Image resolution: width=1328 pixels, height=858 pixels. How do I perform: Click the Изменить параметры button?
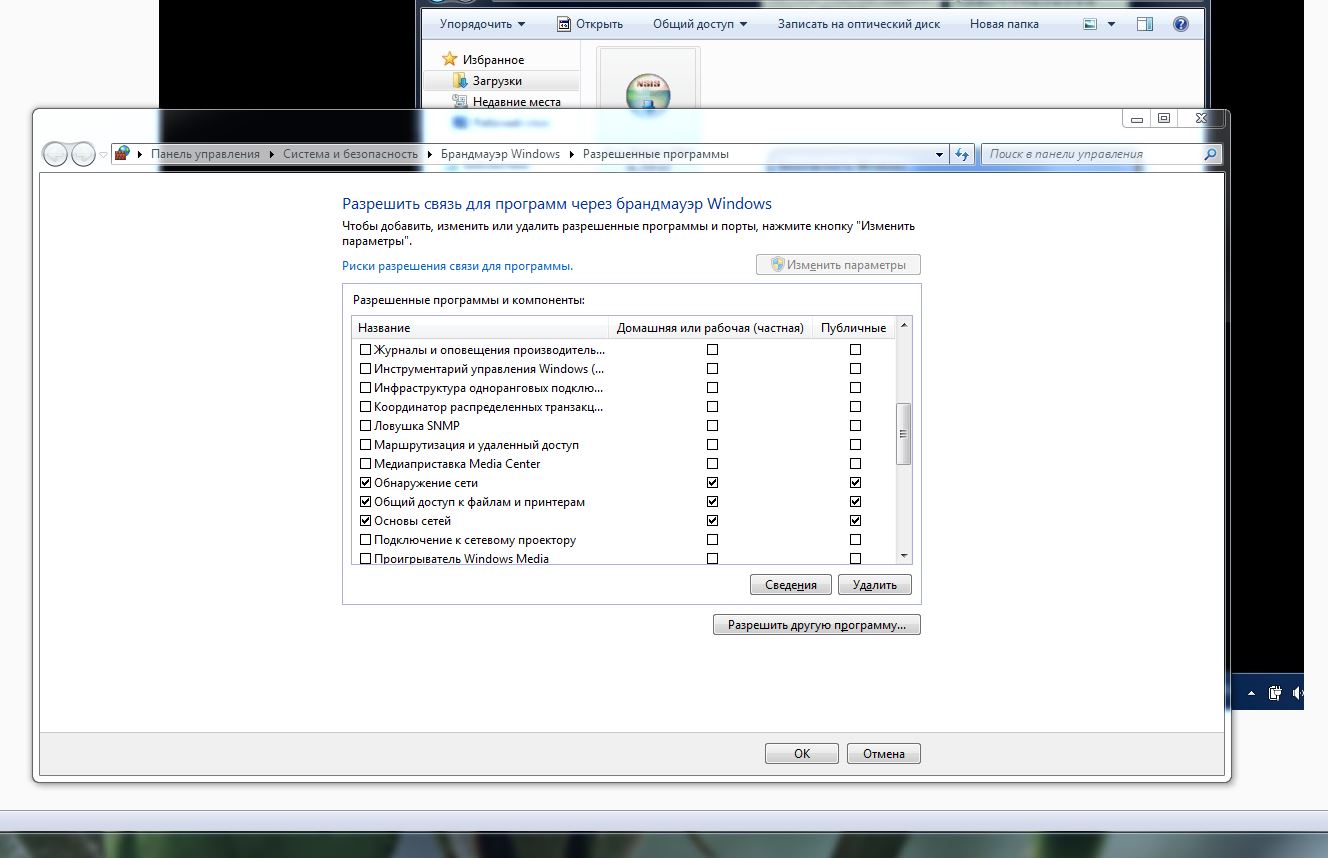click(838, 265)
